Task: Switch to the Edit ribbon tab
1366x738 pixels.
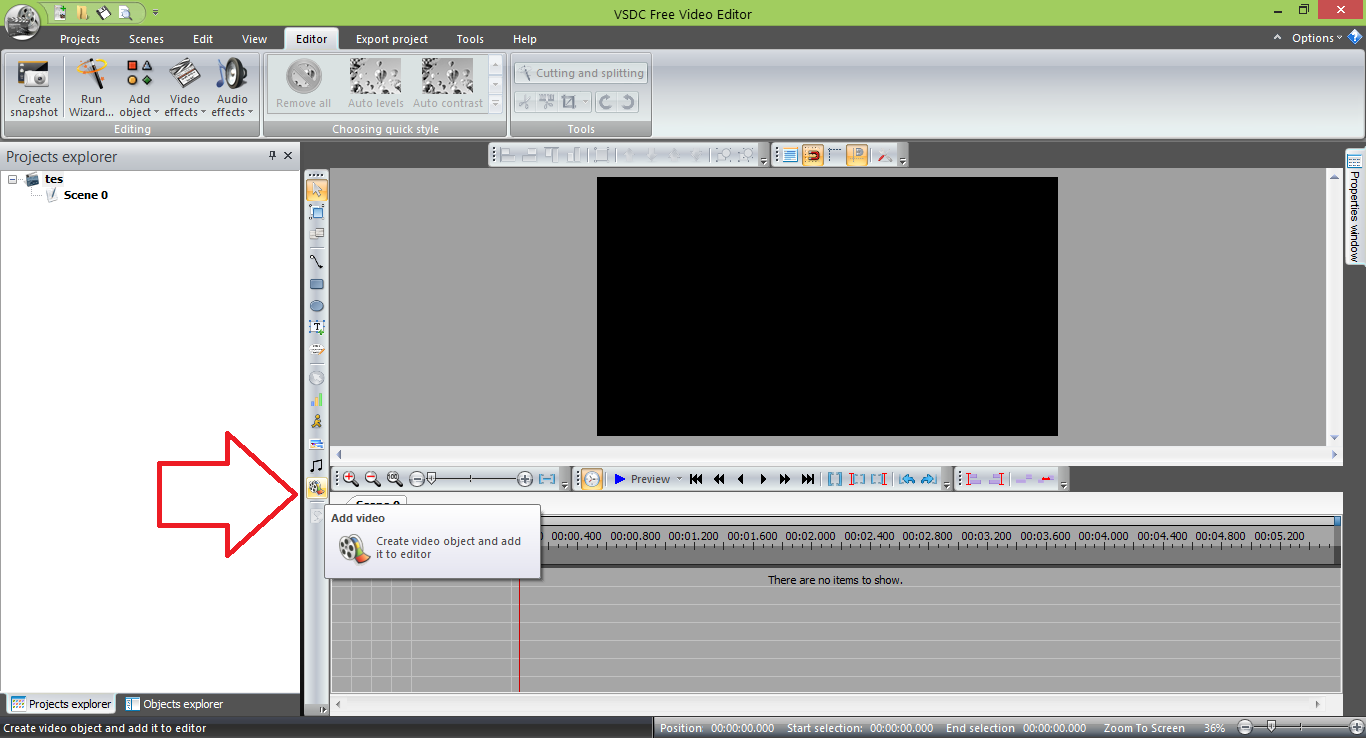Action: 203,39
